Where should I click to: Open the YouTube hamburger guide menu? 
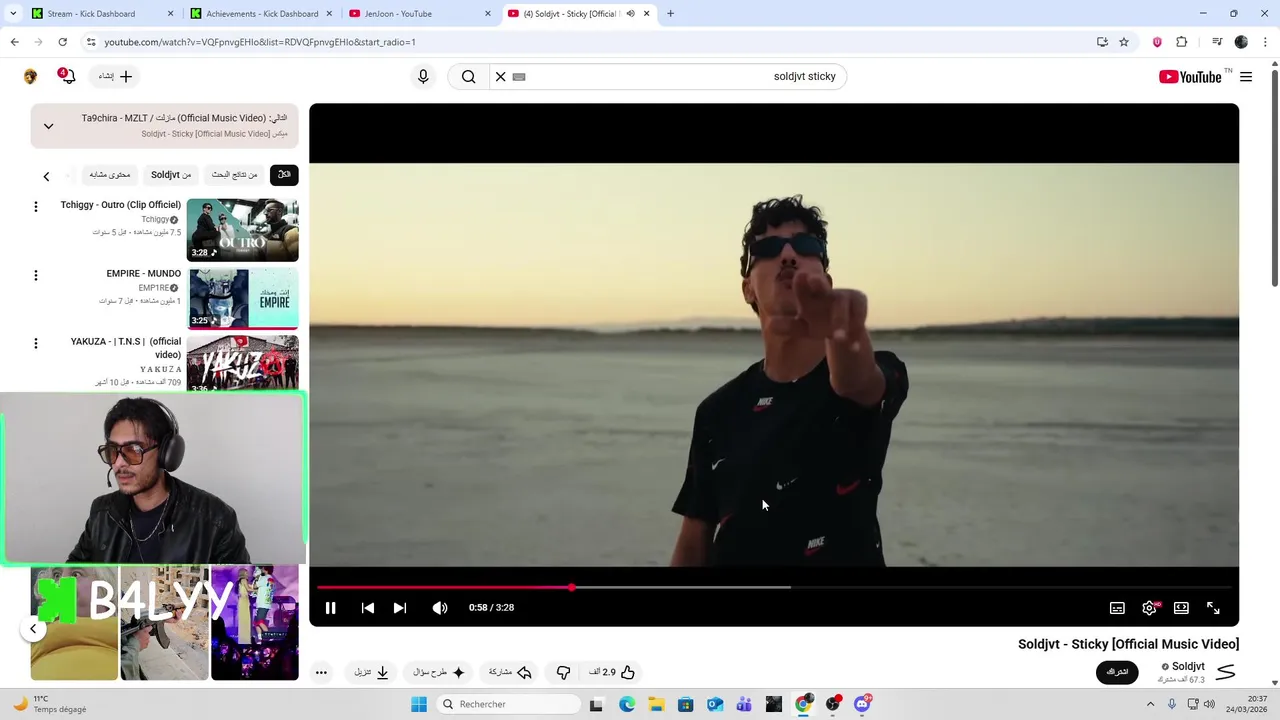[1246, 77]
